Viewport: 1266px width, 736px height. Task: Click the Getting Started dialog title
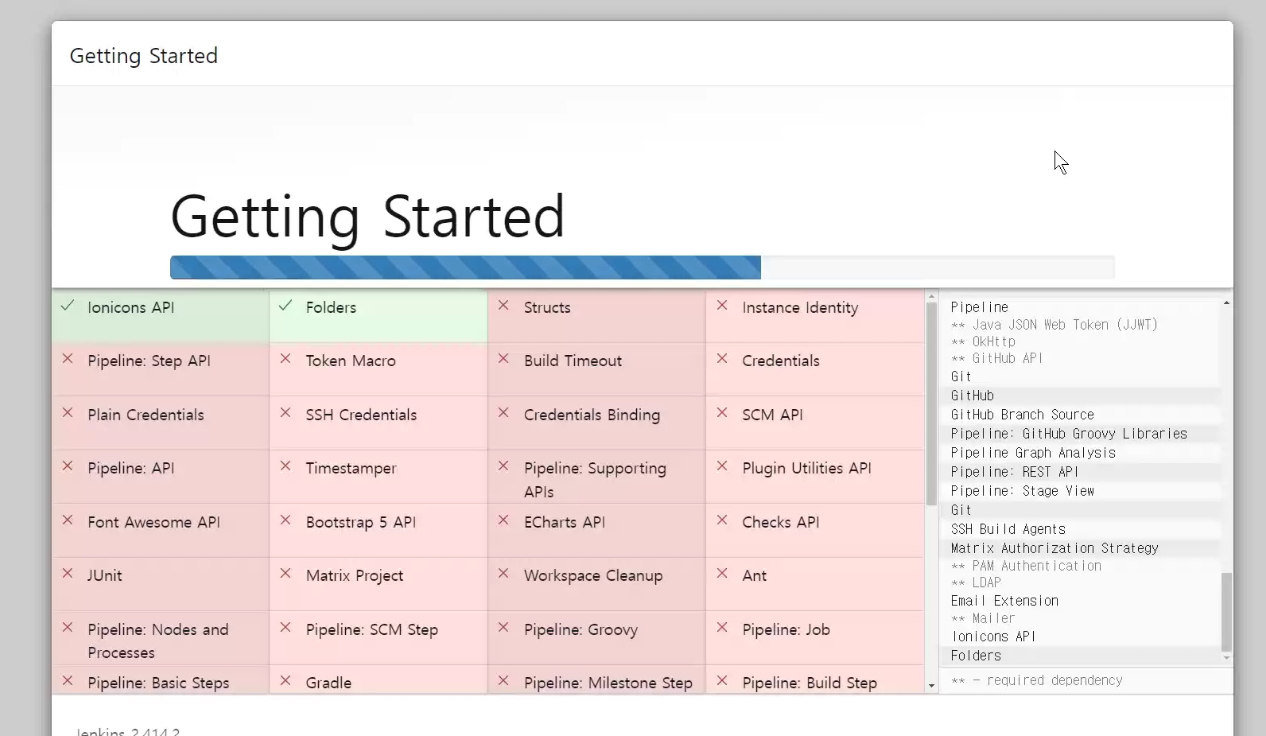(x=143, y=56)
